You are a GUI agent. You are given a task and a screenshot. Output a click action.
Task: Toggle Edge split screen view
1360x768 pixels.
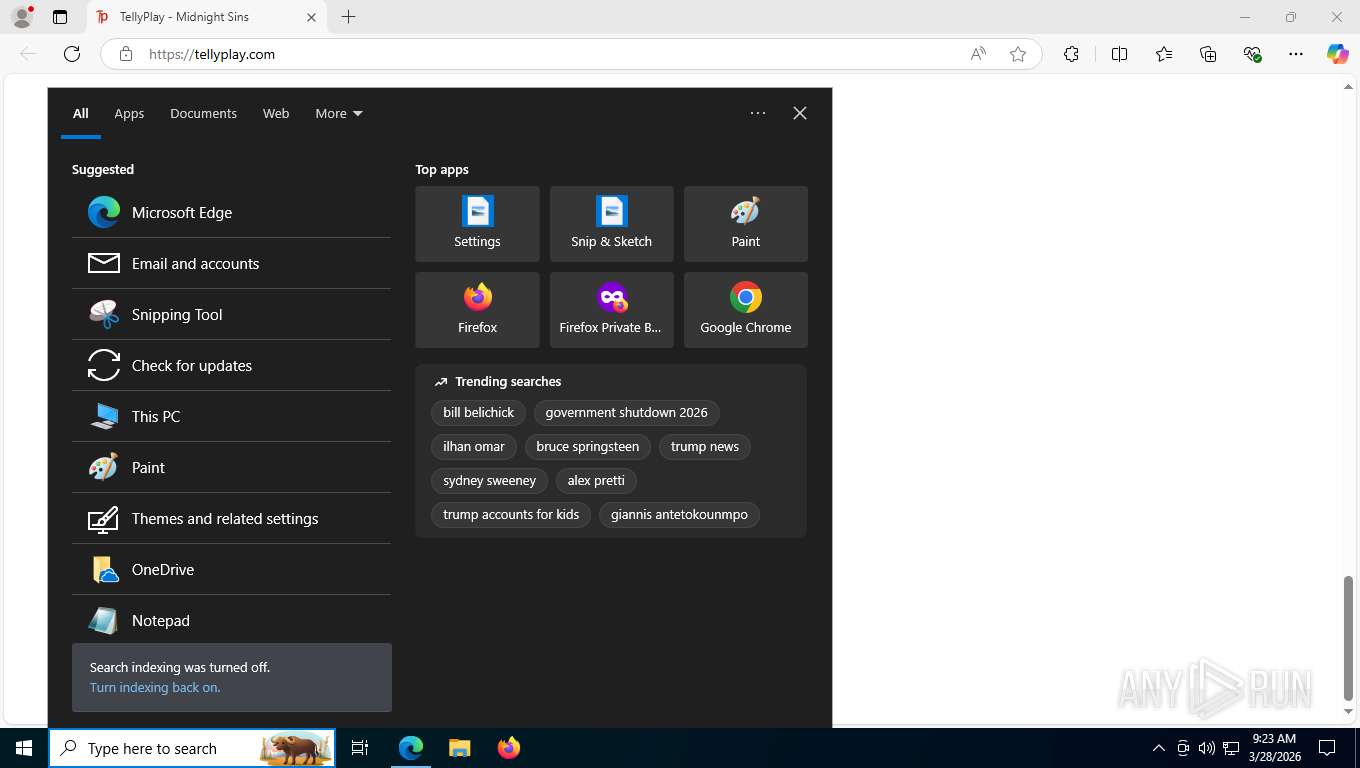click(x=1119, y=54)
